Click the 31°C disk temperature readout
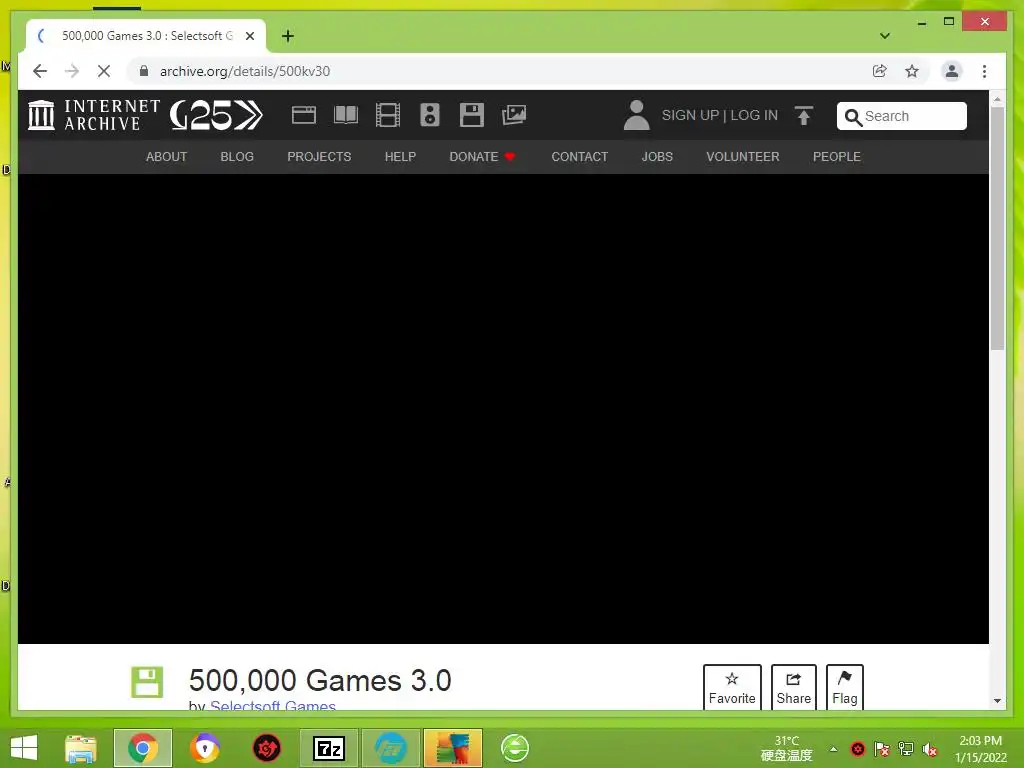Image resolution: width=1024 pixels, height=768 pixels. (787, 748)
